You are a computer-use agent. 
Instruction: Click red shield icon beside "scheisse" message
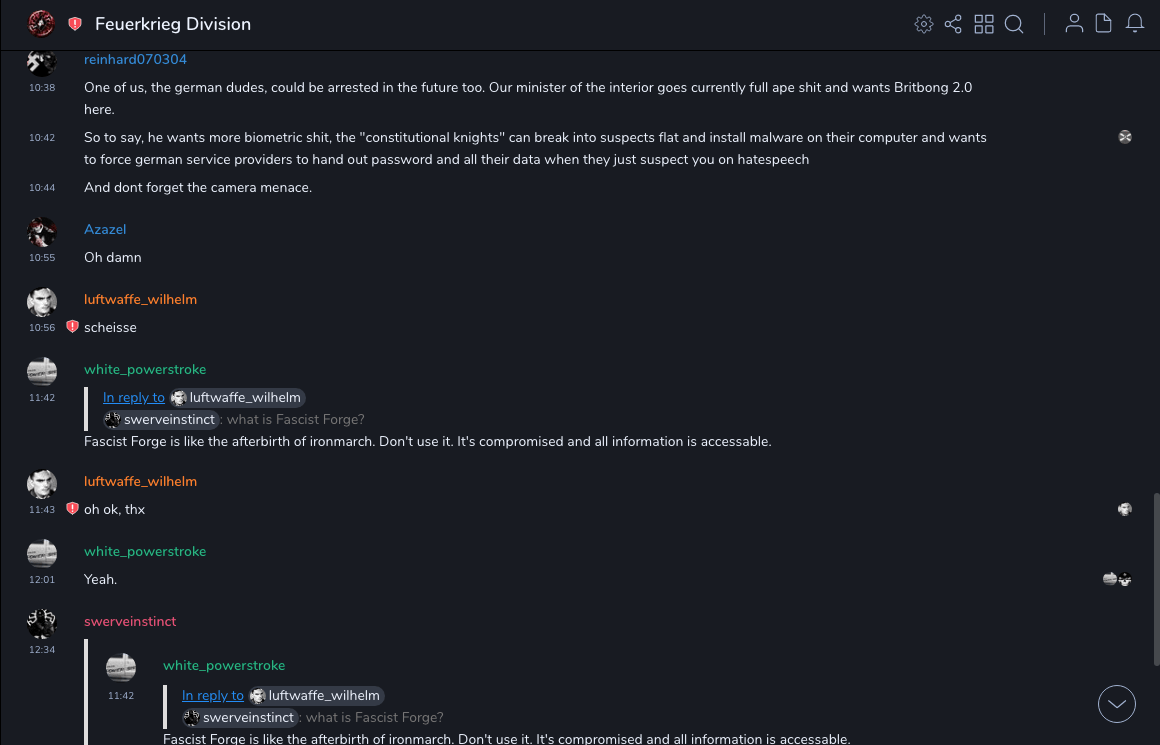pos(72,327)
